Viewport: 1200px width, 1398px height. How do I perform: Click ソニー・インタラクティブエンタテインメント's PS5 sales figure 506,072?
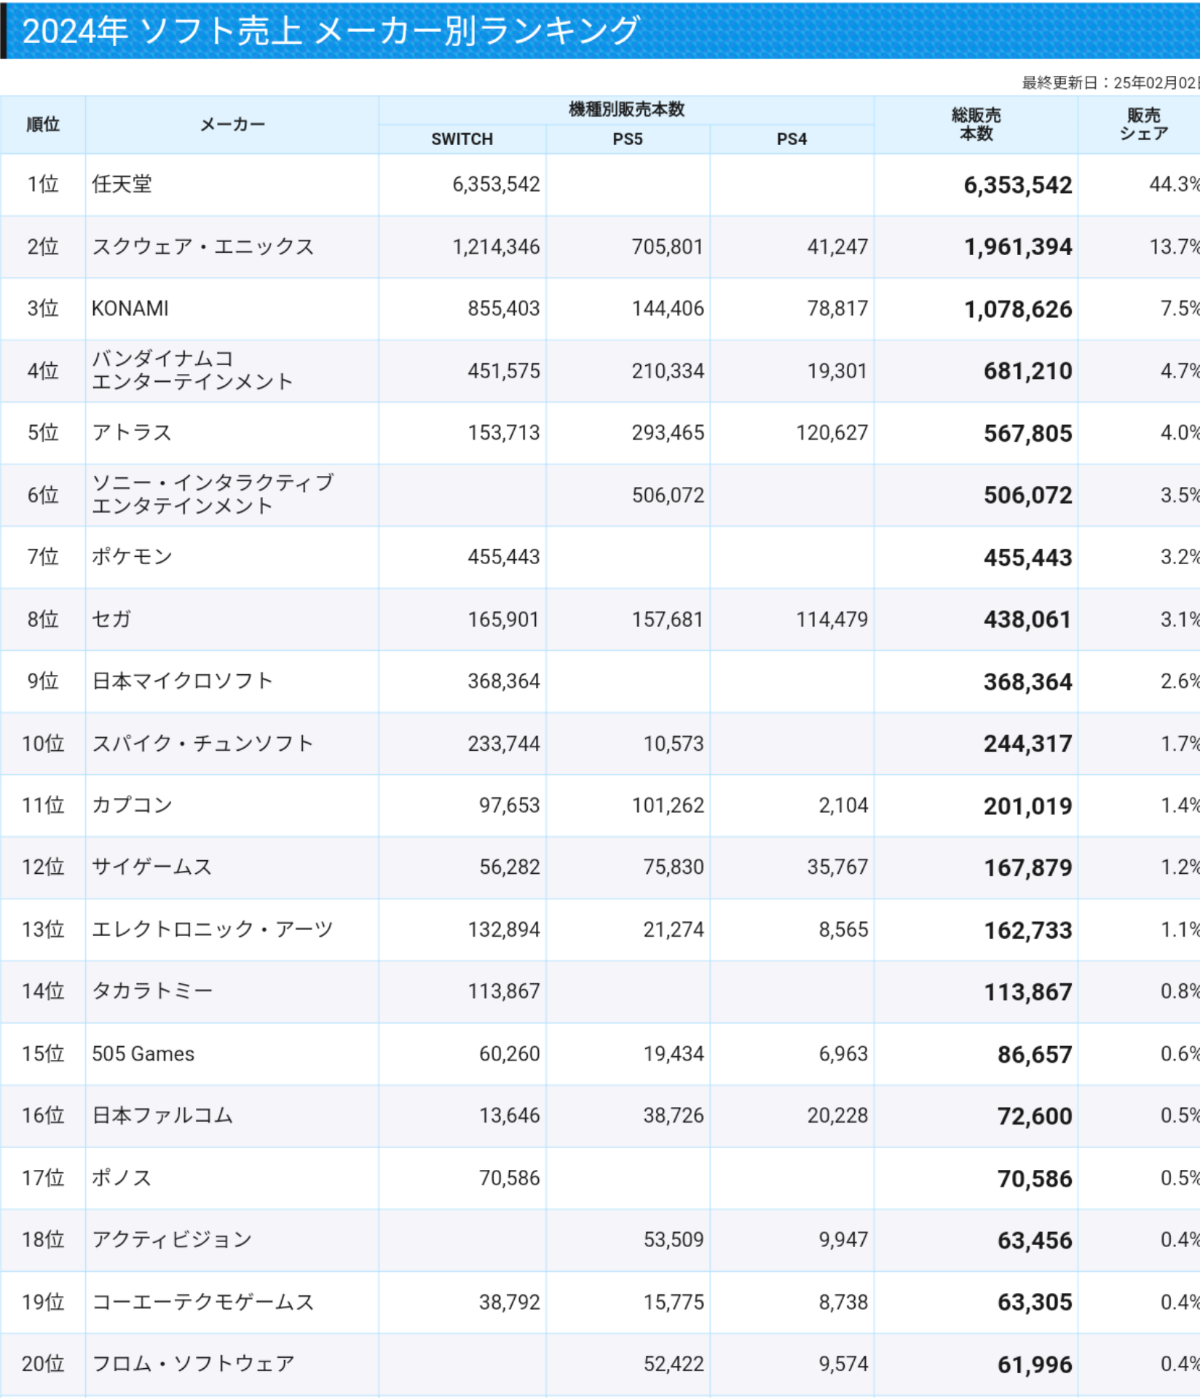pos(667,495)
